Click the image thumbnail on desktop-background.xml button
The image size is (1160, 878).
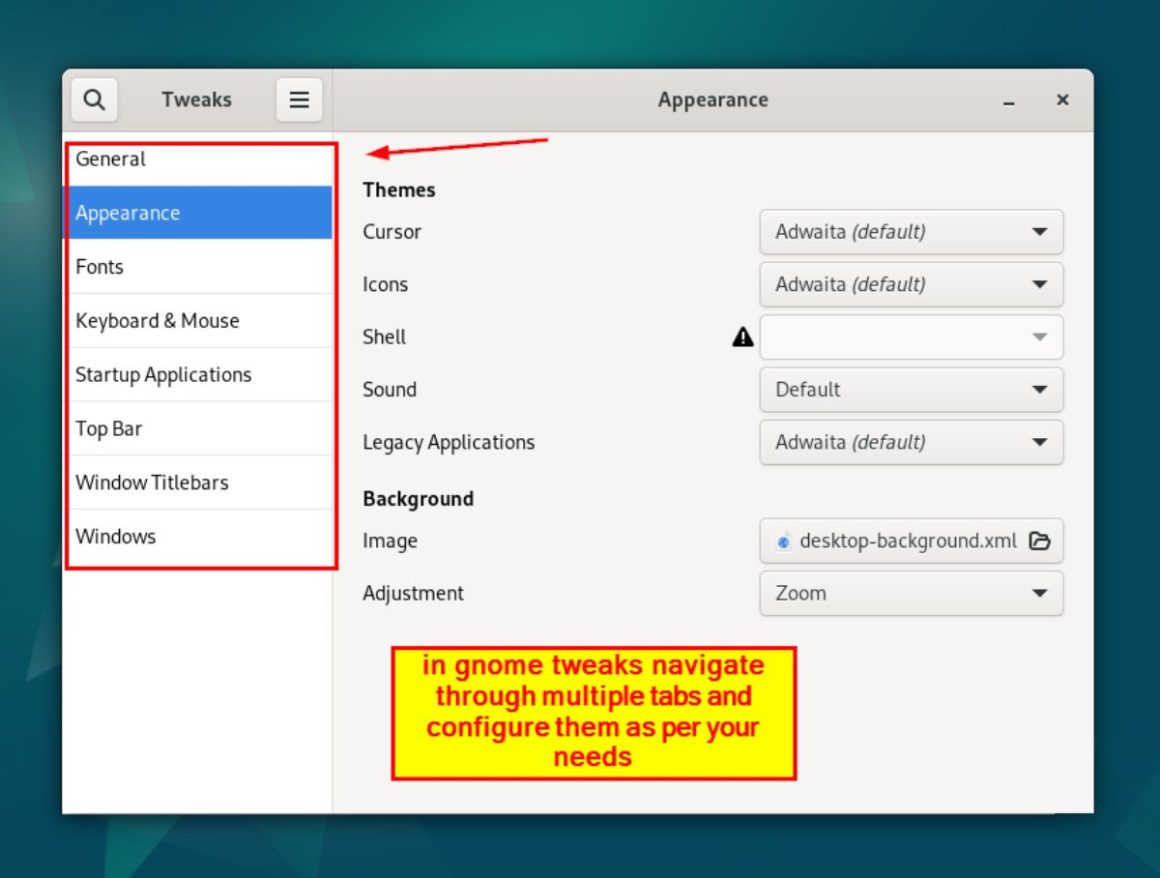tap(784, 541)
